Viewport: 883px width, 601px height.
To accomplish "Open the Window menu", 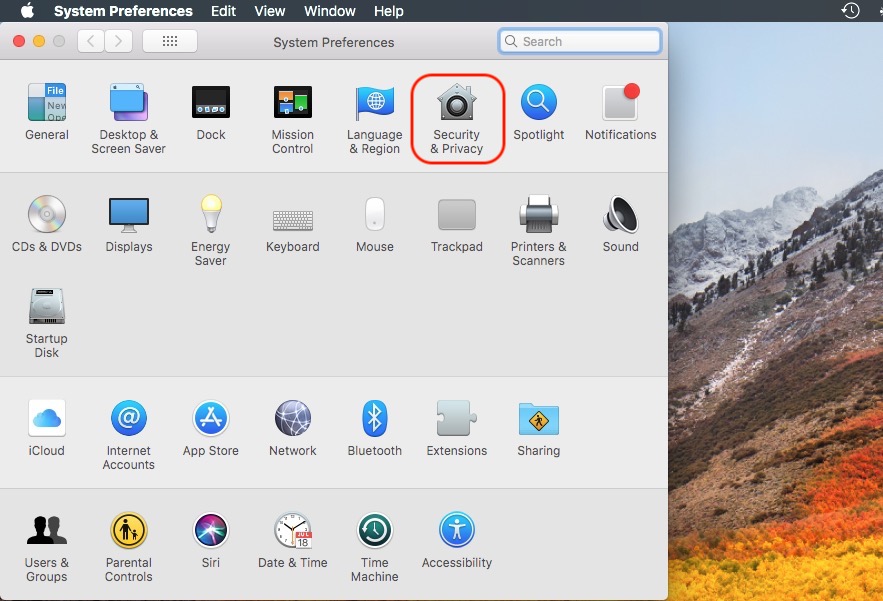I will [x=329, y=11].
